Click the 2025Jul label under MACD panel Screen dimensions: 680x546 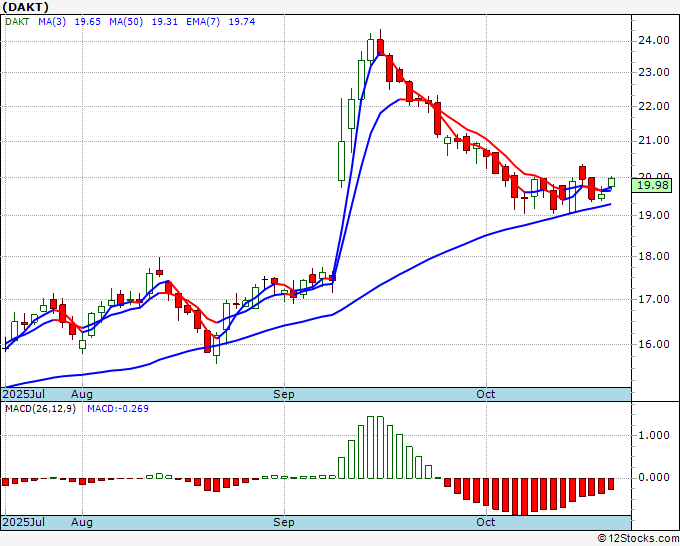click(23, 523)
